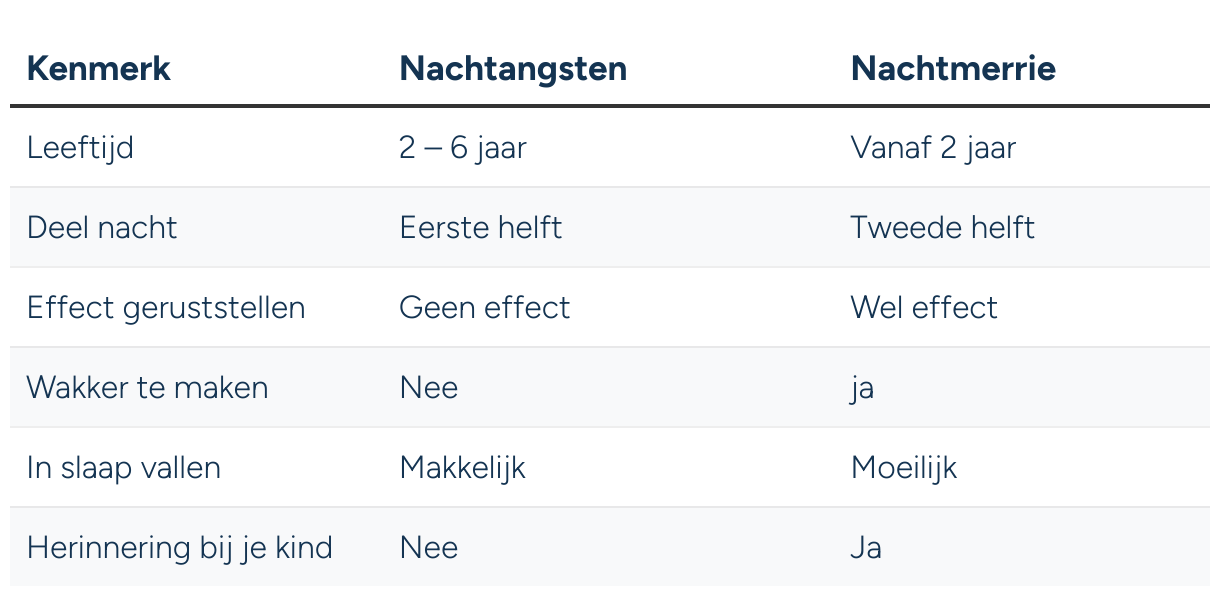The image size is (1220, 596).
Task: Select the Deel nacht row label
Action: (x=102, y=228)
